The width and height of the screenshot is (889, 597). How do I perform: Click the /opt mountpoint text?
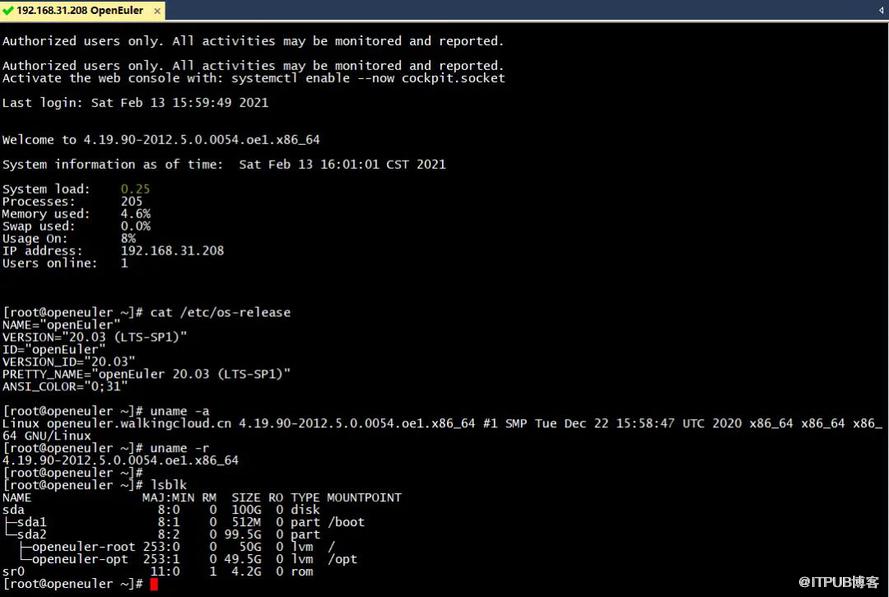342,559
